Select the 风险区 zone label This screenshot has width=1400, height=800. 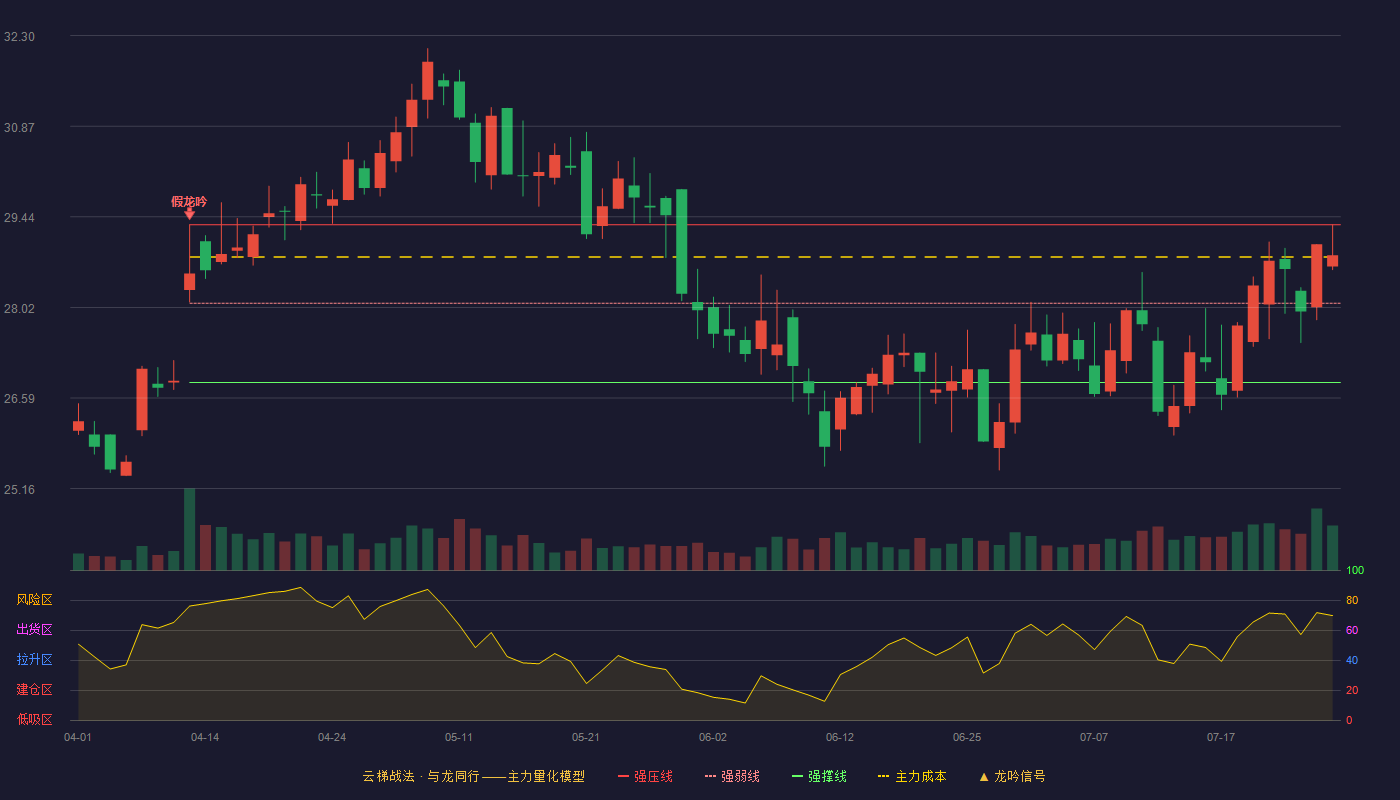coord(35,600)
